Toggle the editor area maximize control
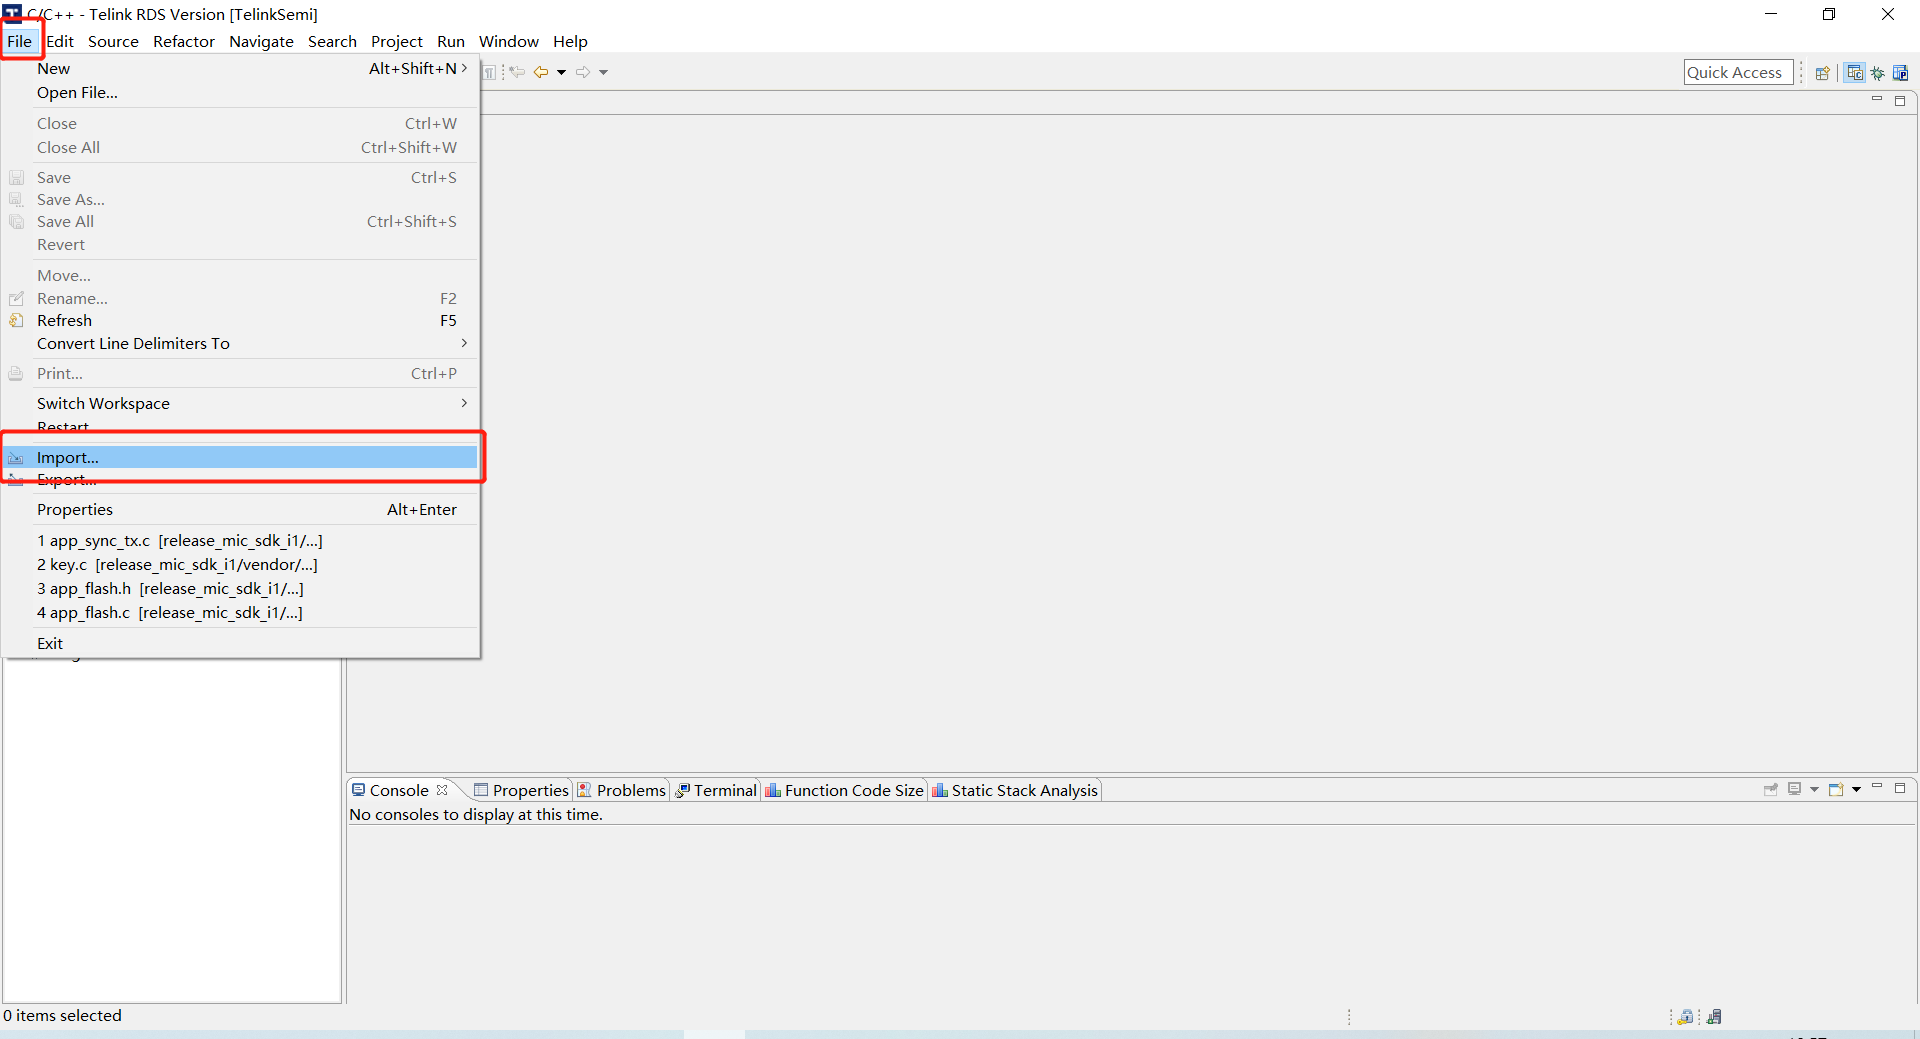1920x1039 pixels. (x=1902, y=100)
